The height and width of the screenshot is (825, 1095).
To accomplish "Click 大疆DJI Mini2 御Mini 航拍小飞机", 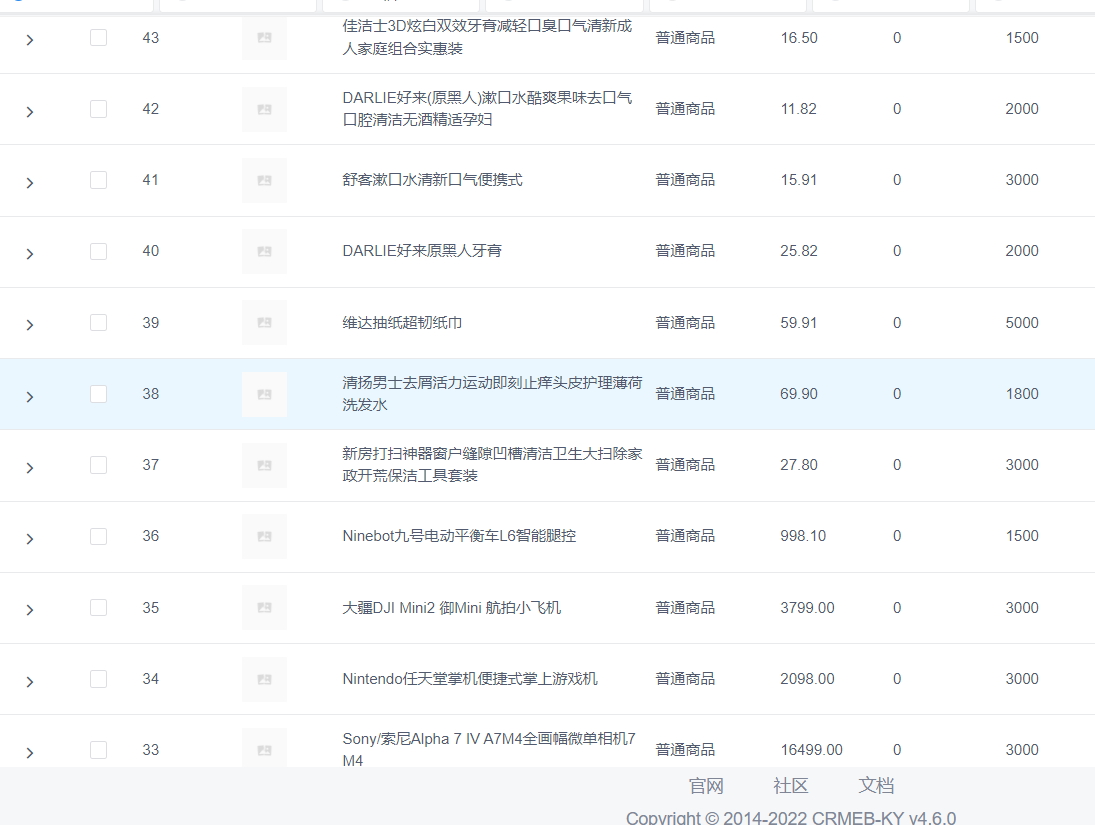I will 452,608.
